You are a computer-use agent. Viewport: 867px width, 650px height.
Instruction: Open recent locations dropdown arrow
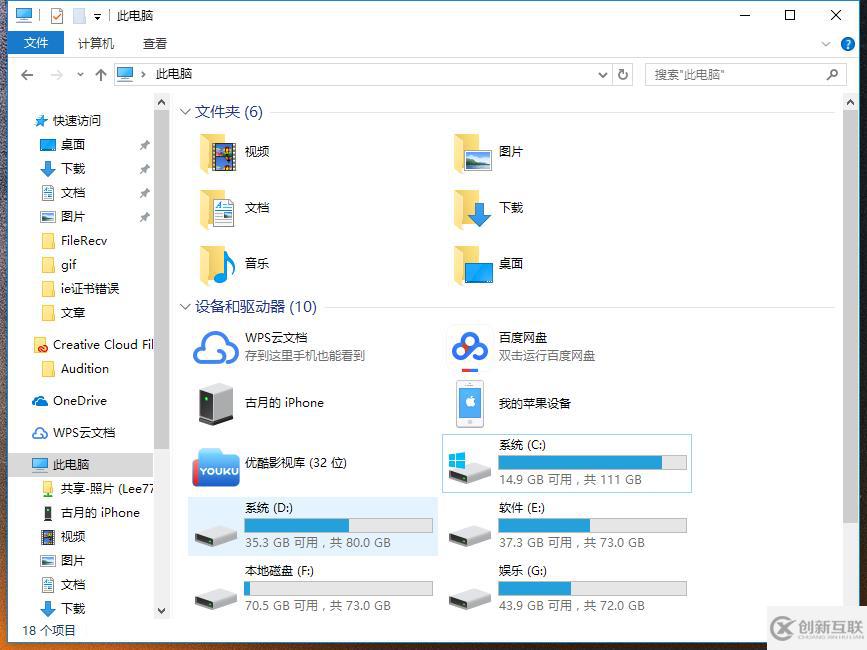point(80,75)
